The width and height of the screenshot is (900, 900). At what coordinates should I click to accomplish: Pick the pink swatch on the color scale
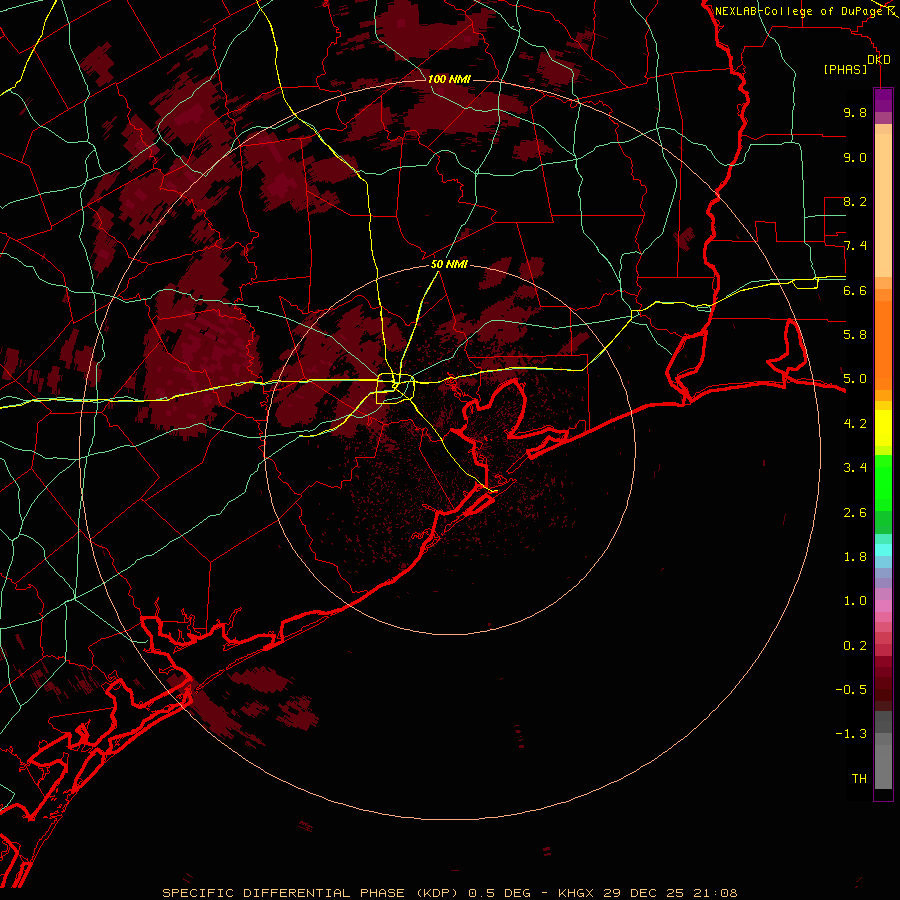pyautogui.click(x=883, y=606)
